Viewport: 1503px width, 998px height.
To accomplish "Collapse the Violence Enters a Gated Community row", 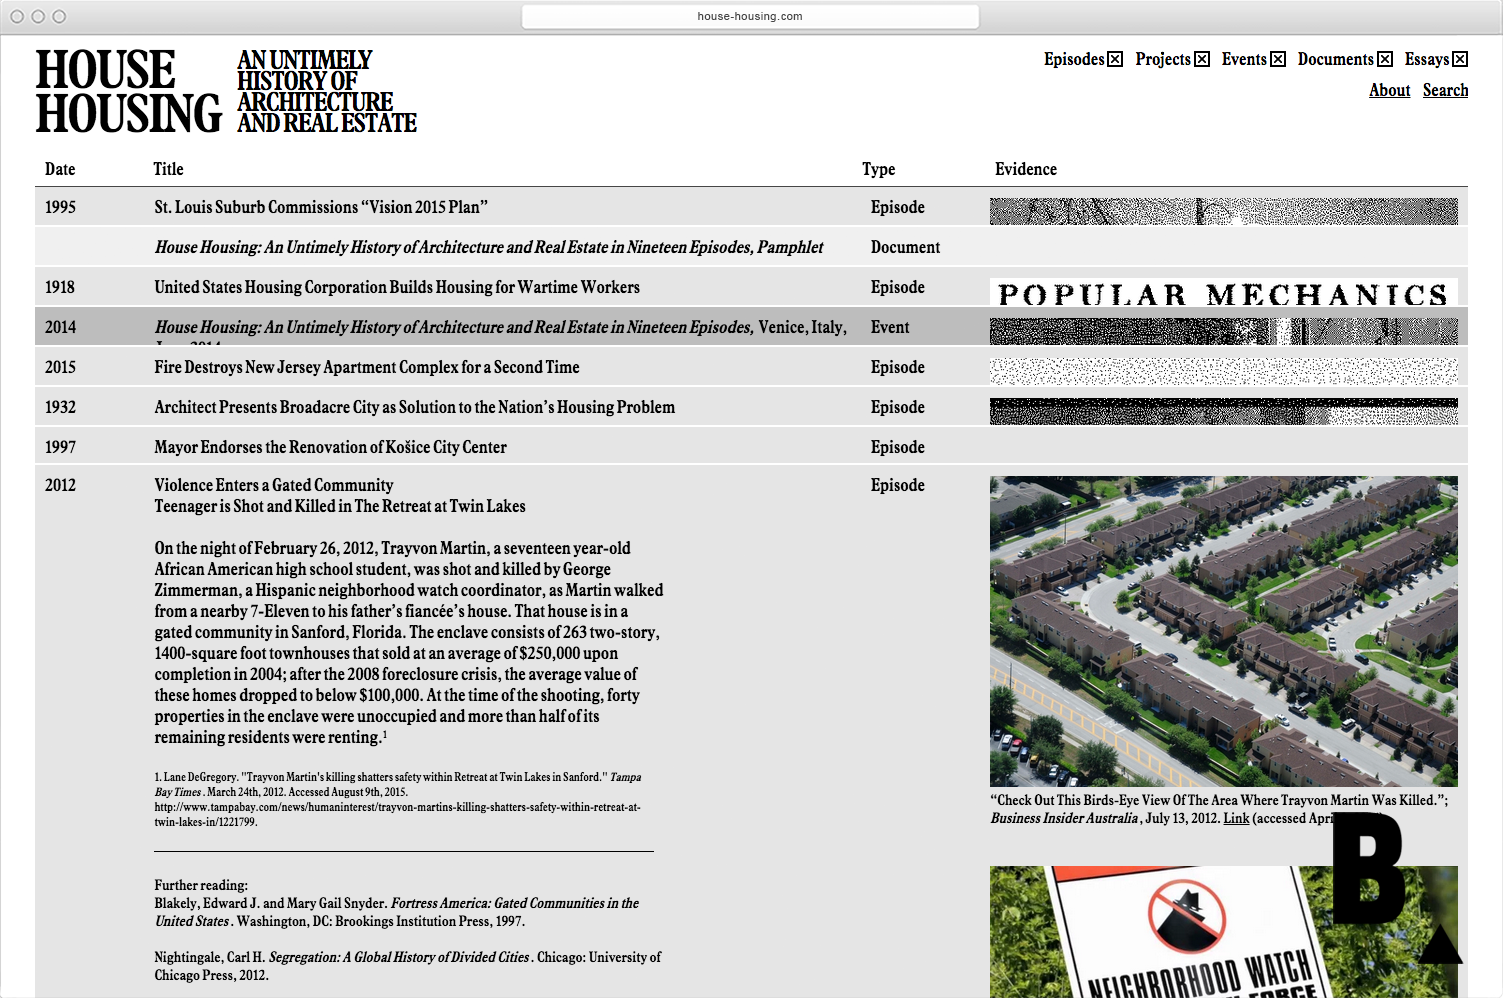I will point(273,485).
